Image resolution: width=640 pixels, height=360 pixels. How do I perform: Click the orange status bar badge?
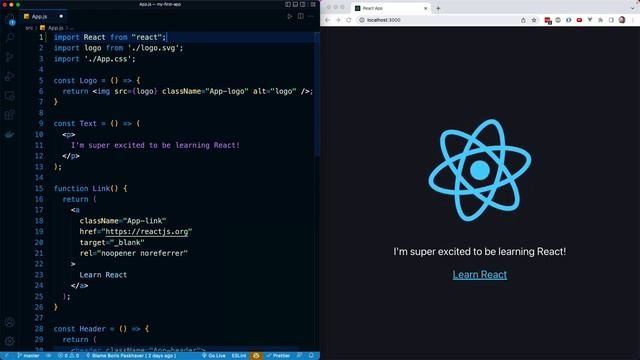click(x=256, y=356)
